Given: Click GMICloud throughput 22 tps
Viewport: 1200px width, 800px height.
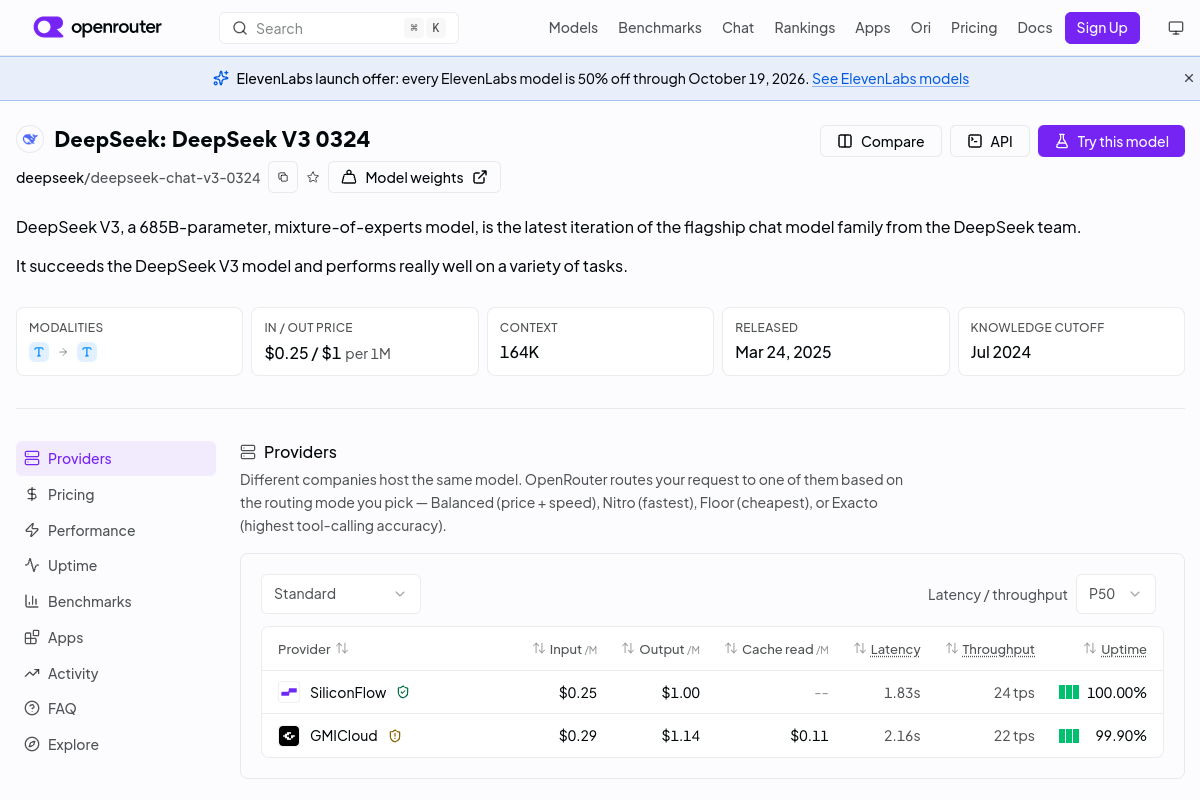Looking at the screenshot, I should pyautogui.click(x=1014, y=736).
